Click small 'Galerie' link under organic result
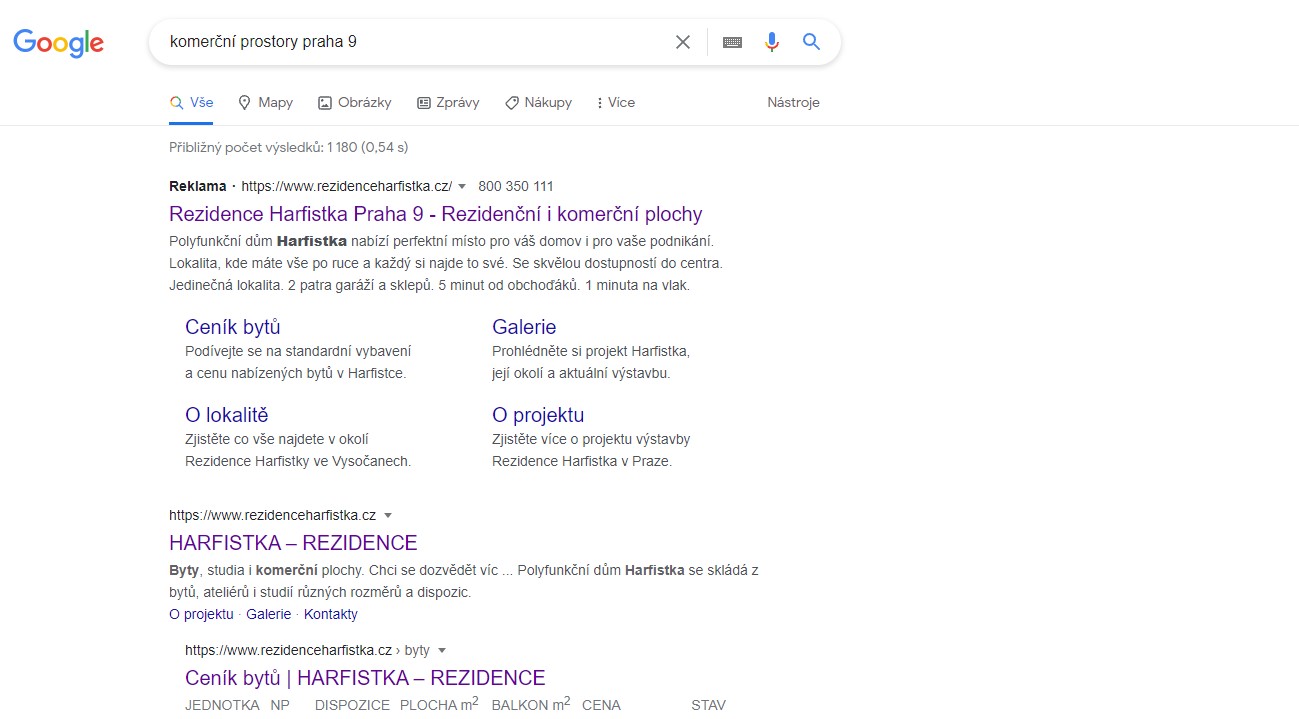The height and width of the screenshot is (719, 1299). click(x=268, y=614)
